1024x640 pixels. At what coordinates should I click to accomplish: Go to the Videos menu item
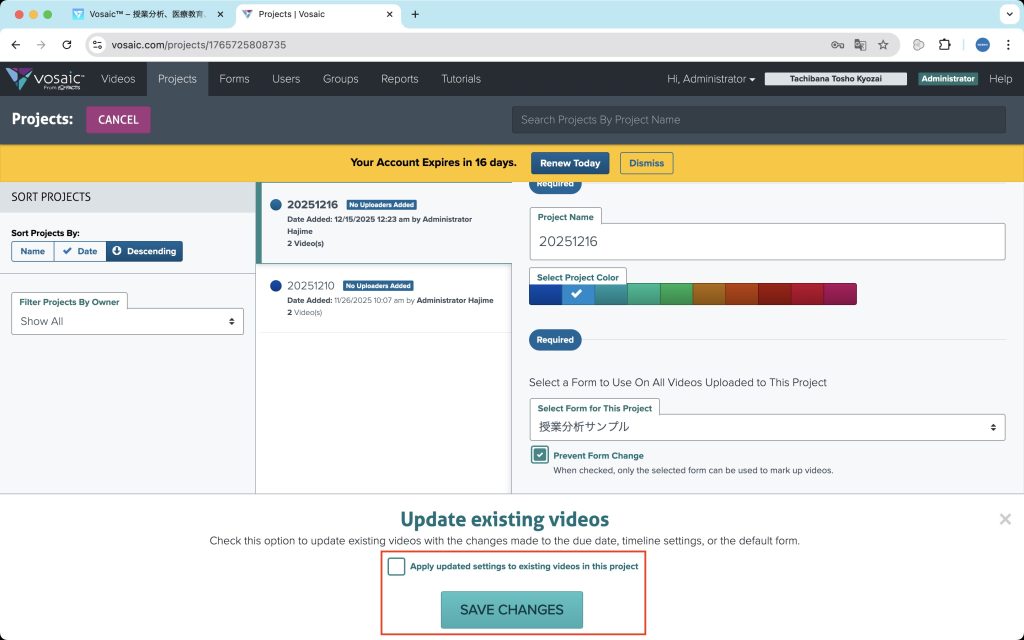click(x=118, y=79)
